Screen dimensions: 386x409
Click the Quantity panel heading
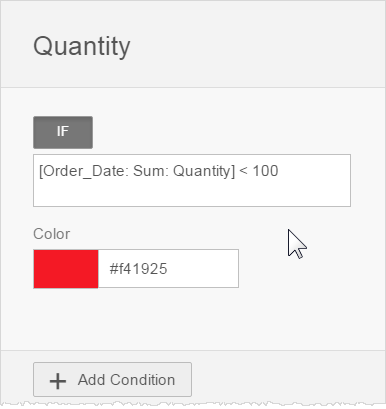[x=82, y=47]
